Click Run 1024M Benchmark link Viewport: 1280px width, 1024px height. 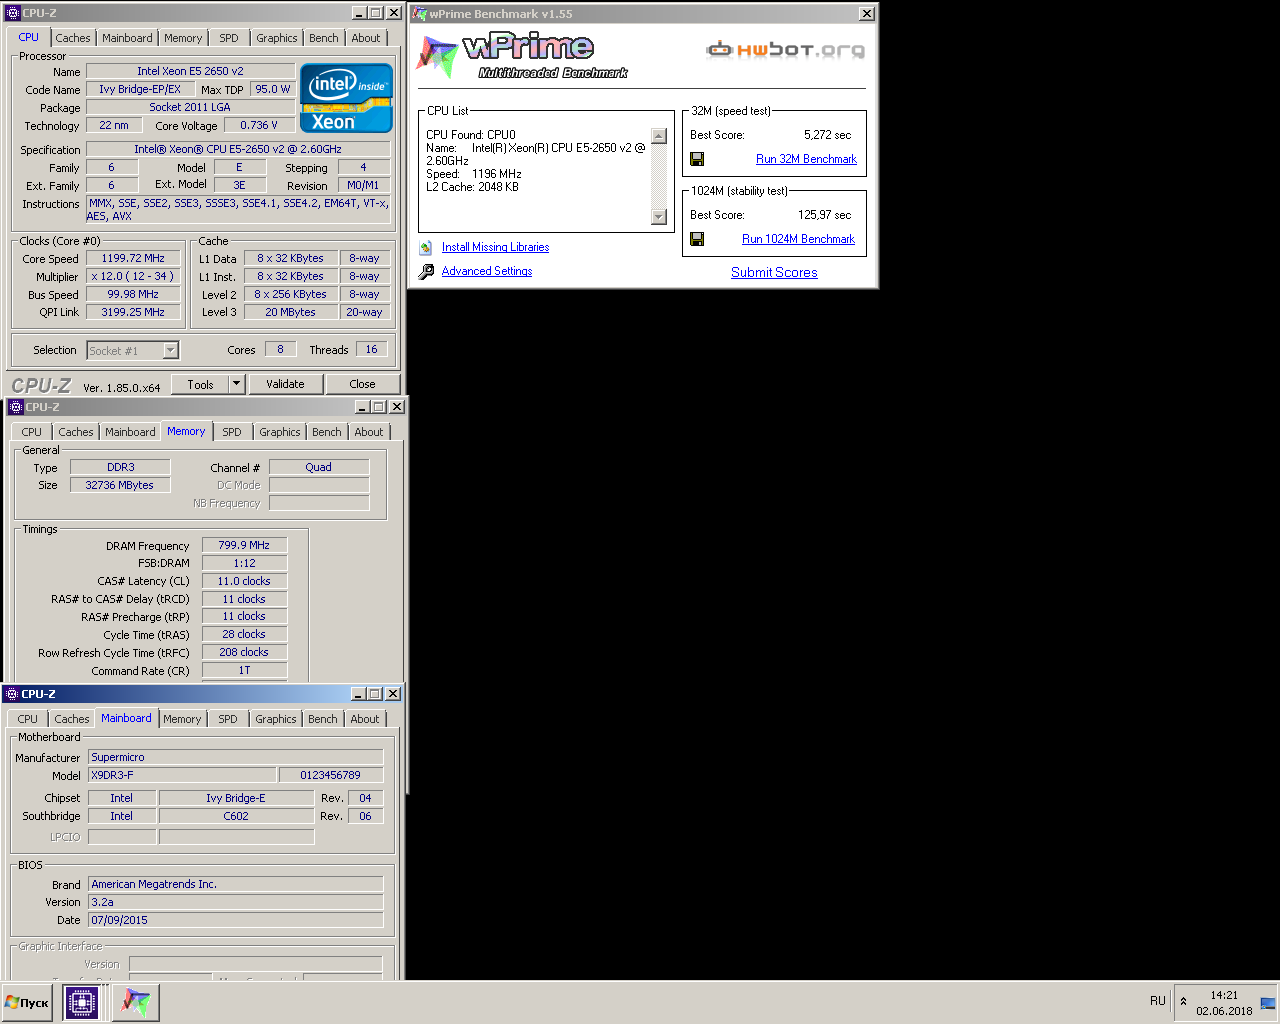[x=798, y=239]
